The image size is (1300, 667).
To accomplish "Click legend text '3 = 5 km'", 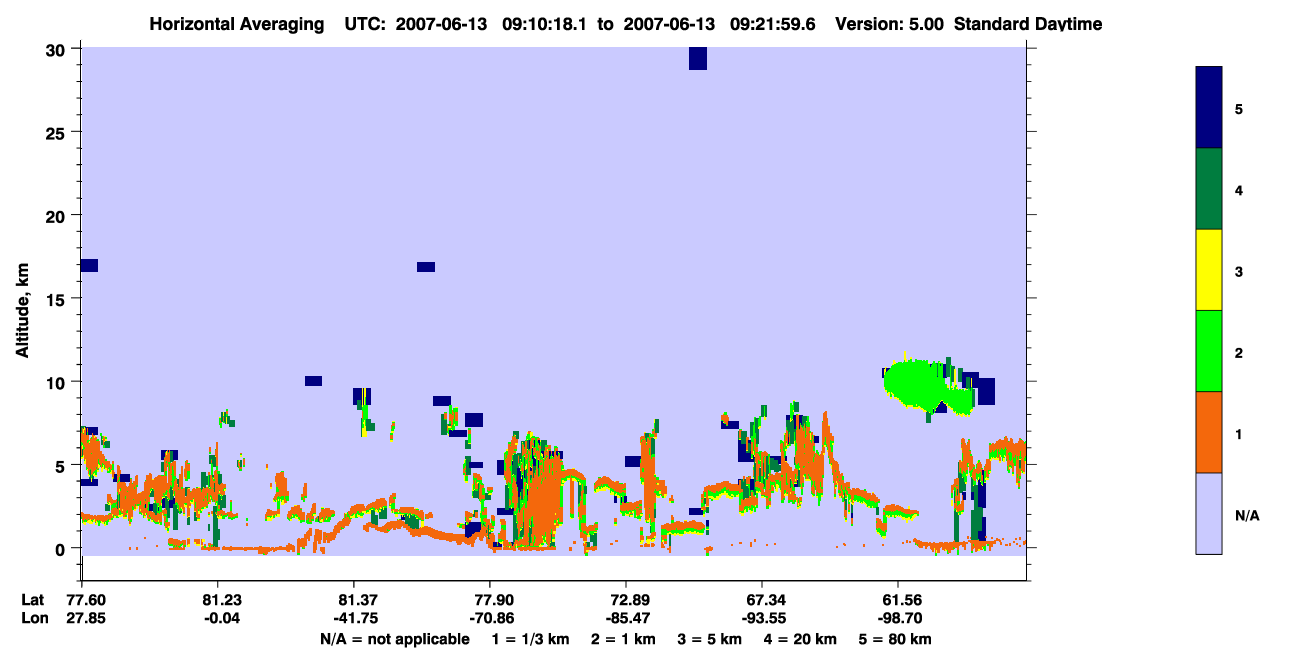I will click(x=711, y=639).
